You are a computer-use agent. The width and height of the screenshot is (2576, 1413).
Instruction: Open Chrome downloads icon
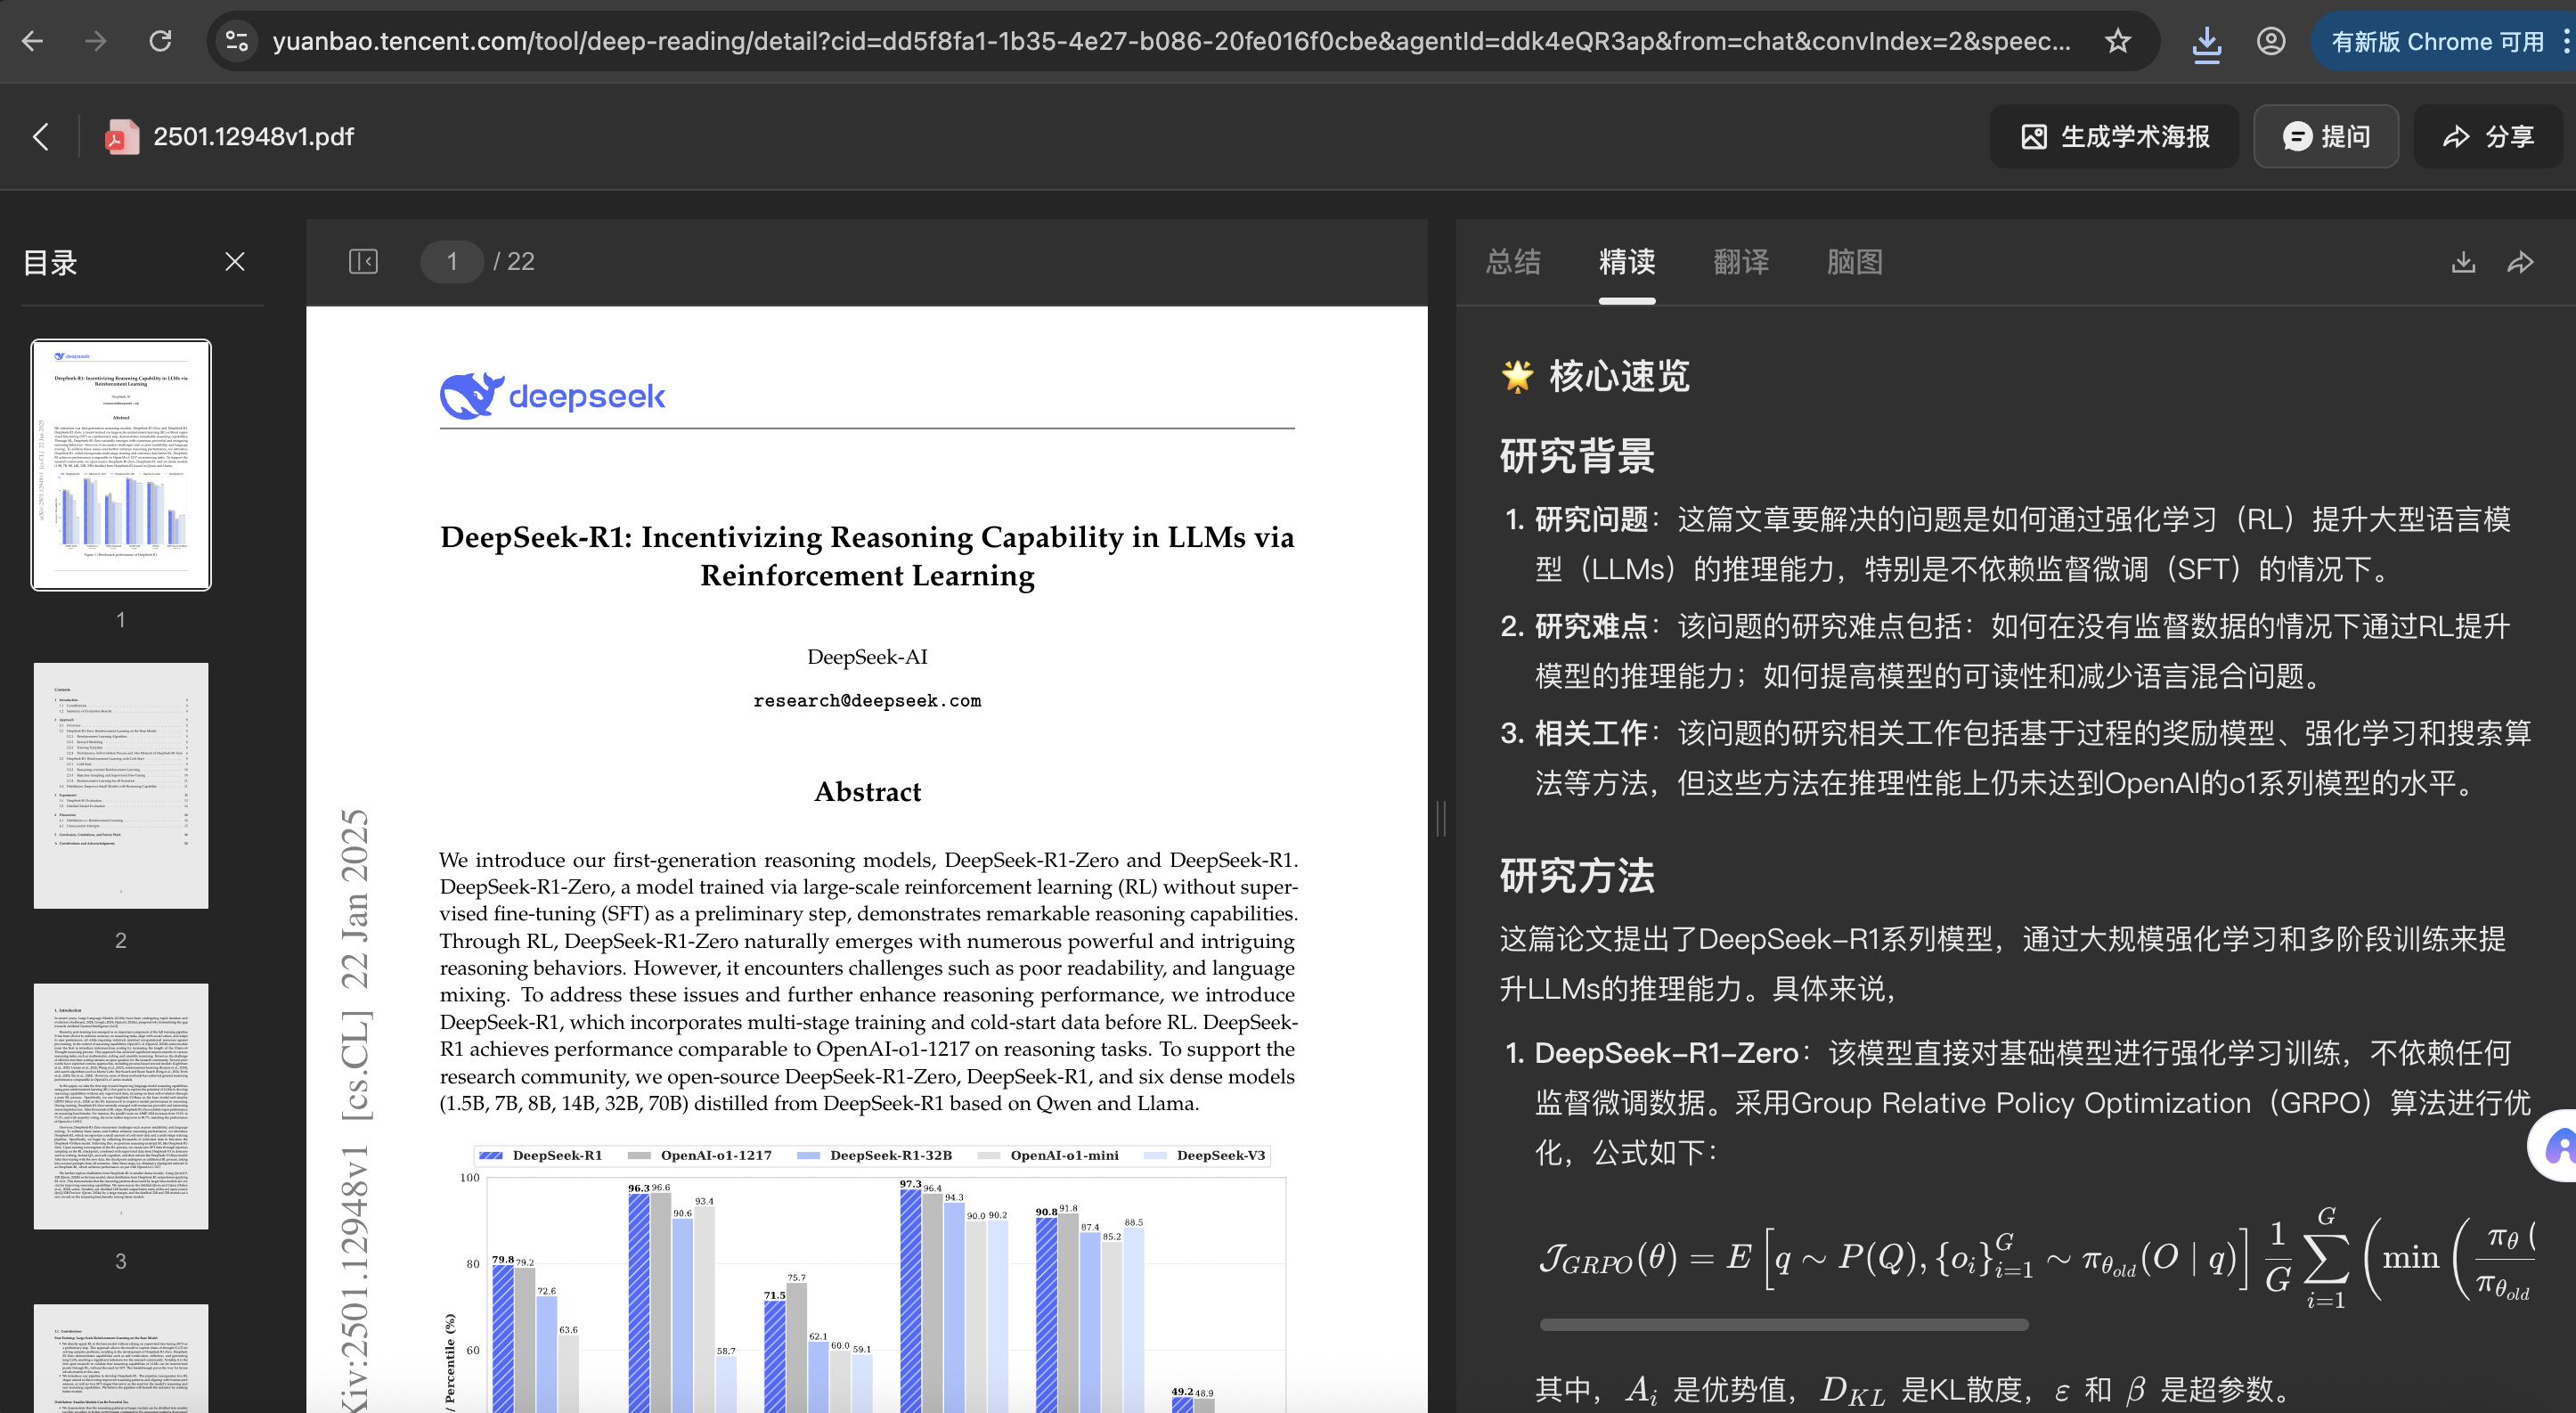[2207, 42]
